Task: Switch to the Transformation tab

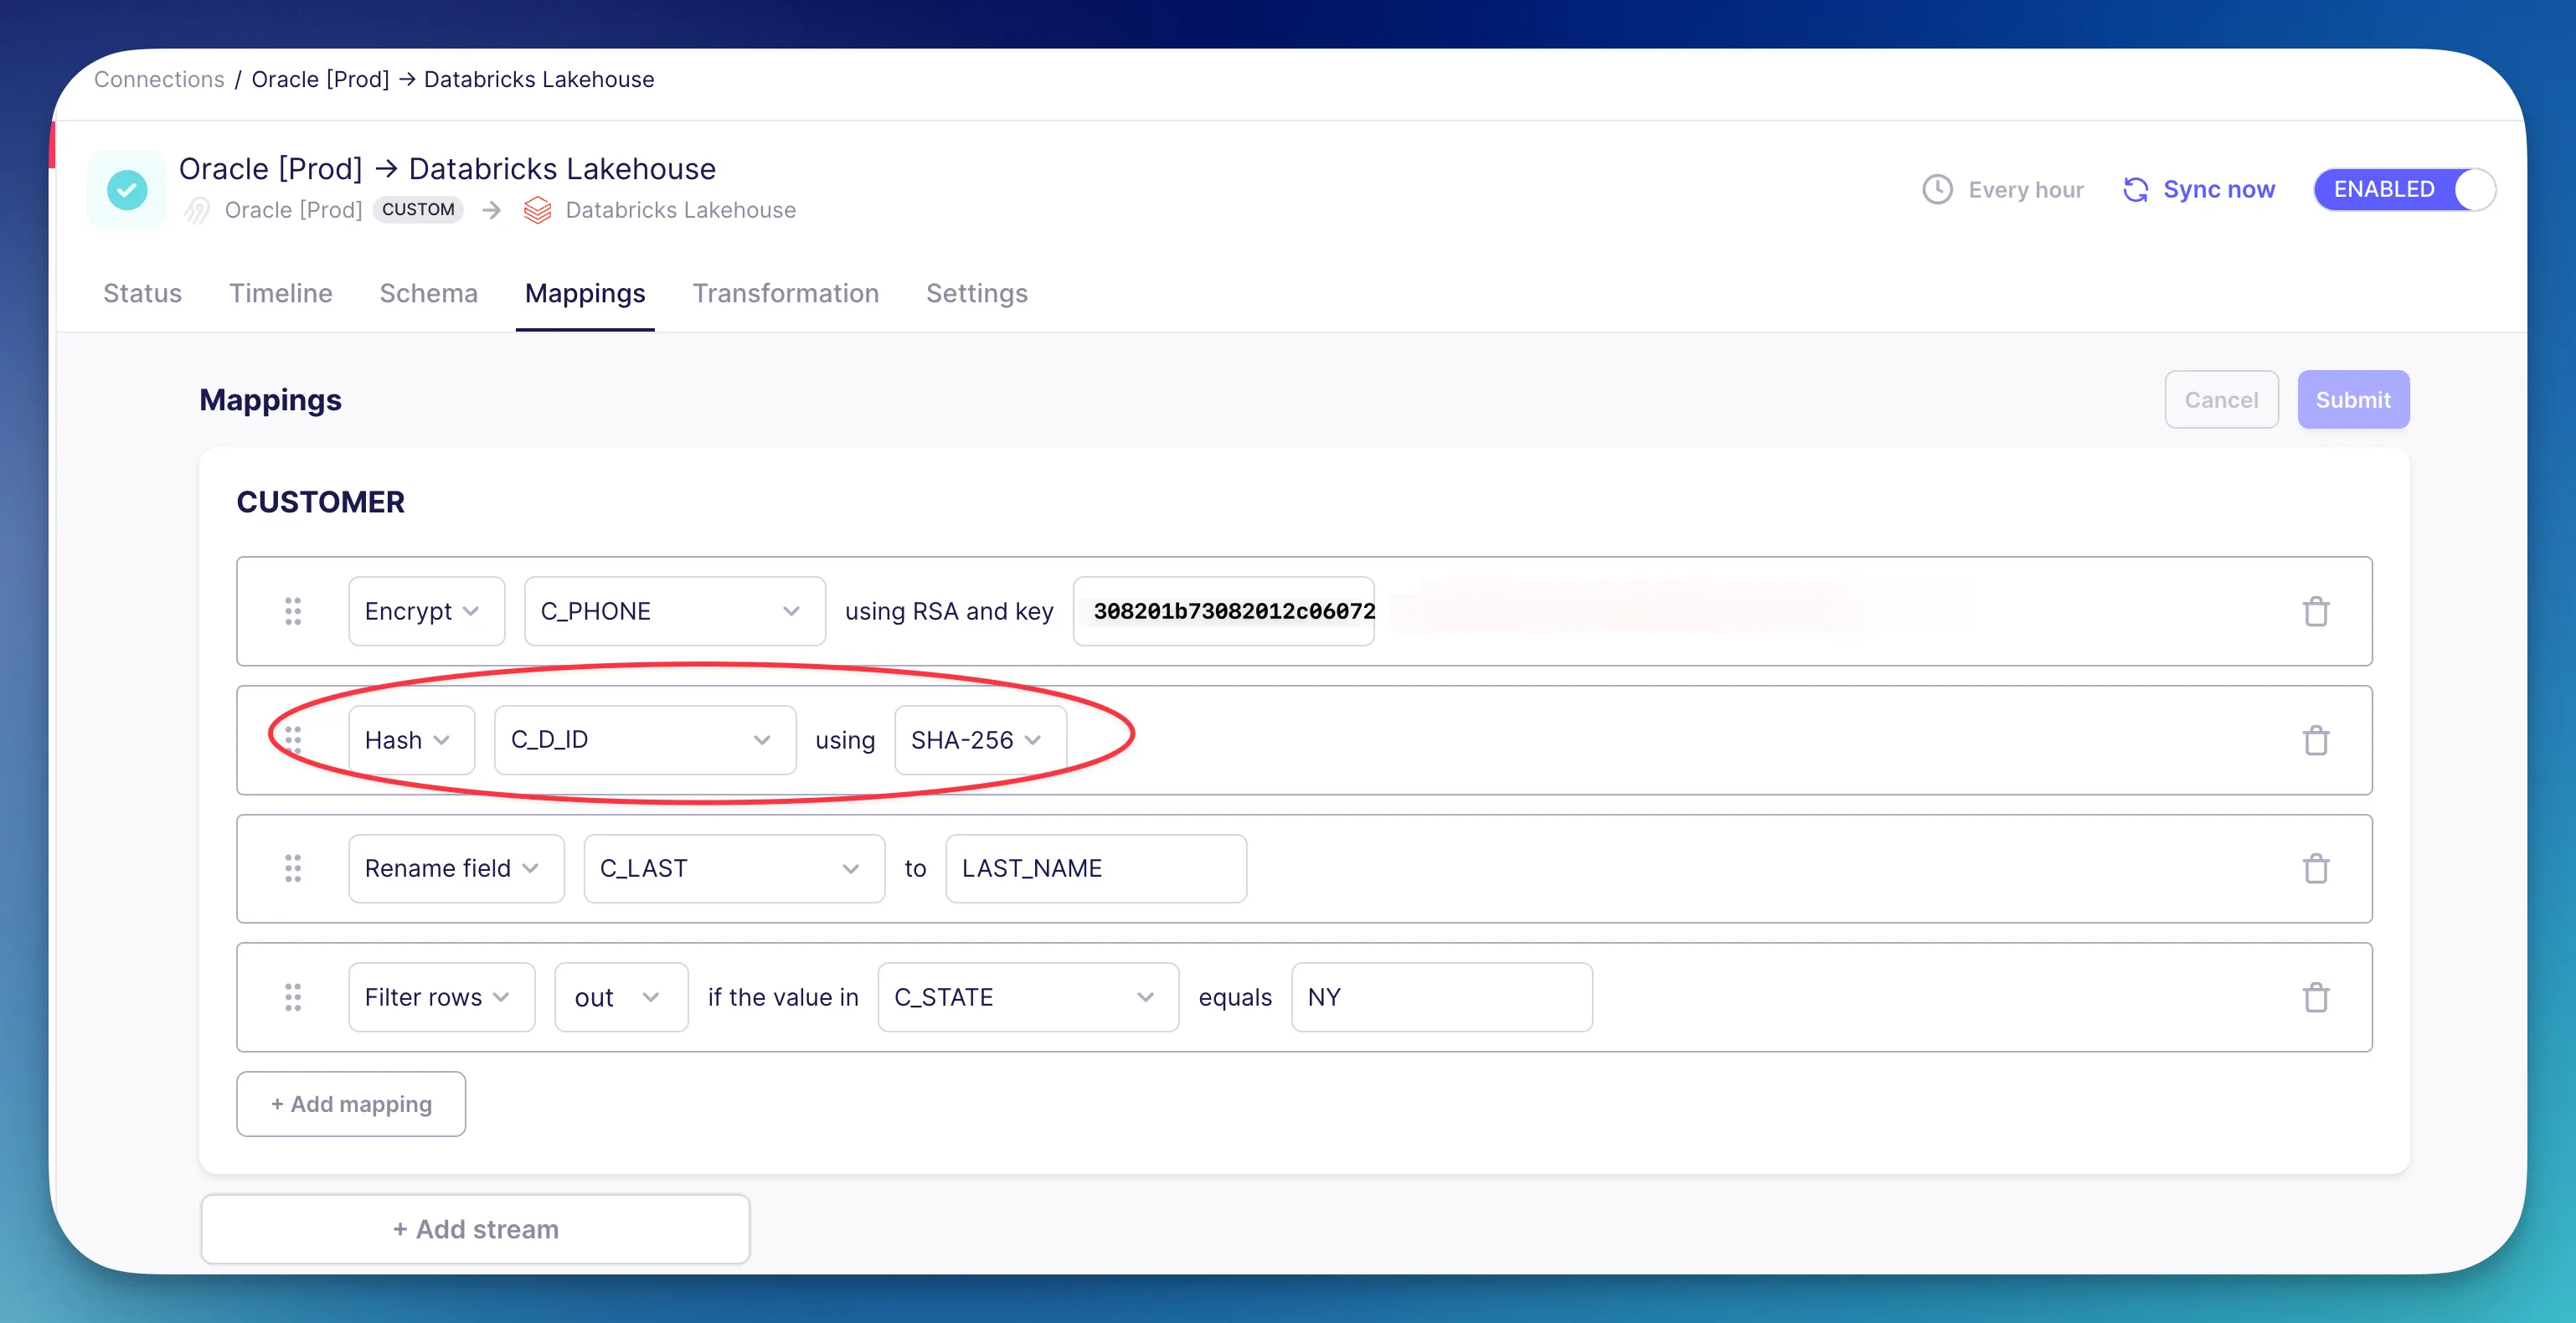Action: click(x=785, y=293)
